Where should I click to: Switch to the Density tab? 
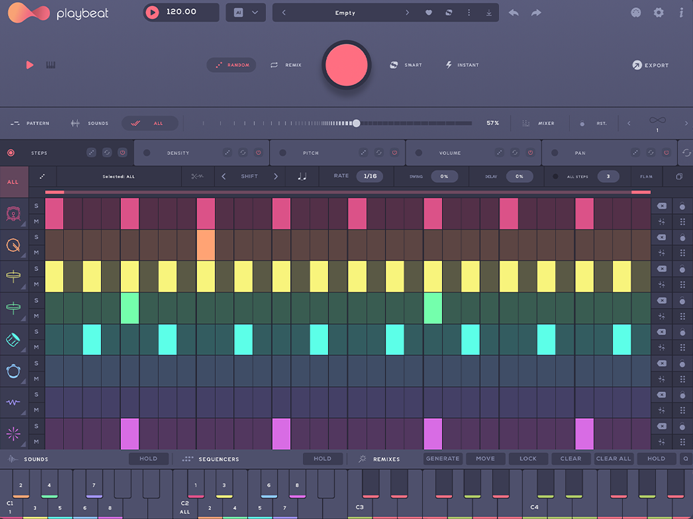(178, 153)
